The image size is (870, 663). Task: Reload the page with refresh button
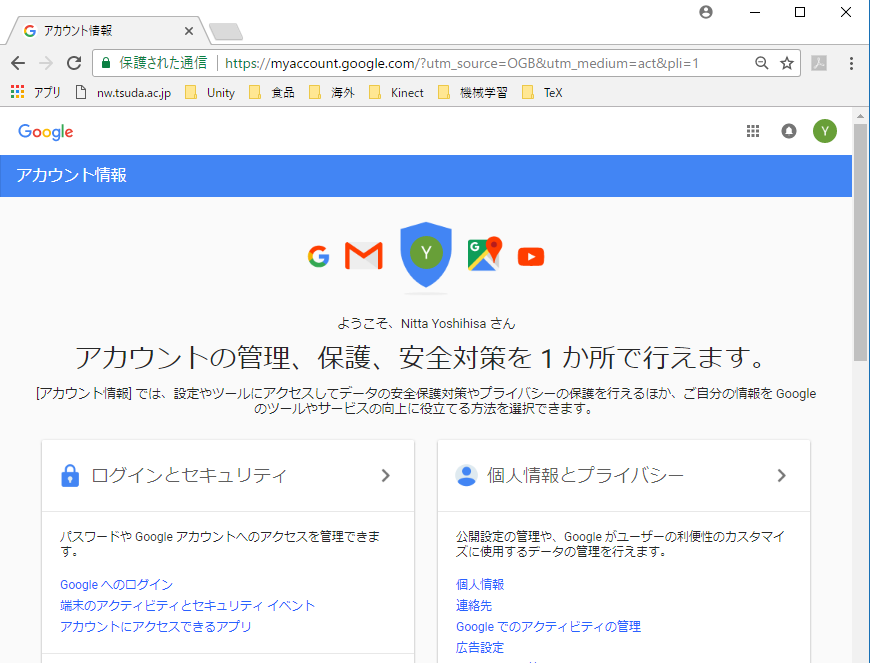pos(73,63)
